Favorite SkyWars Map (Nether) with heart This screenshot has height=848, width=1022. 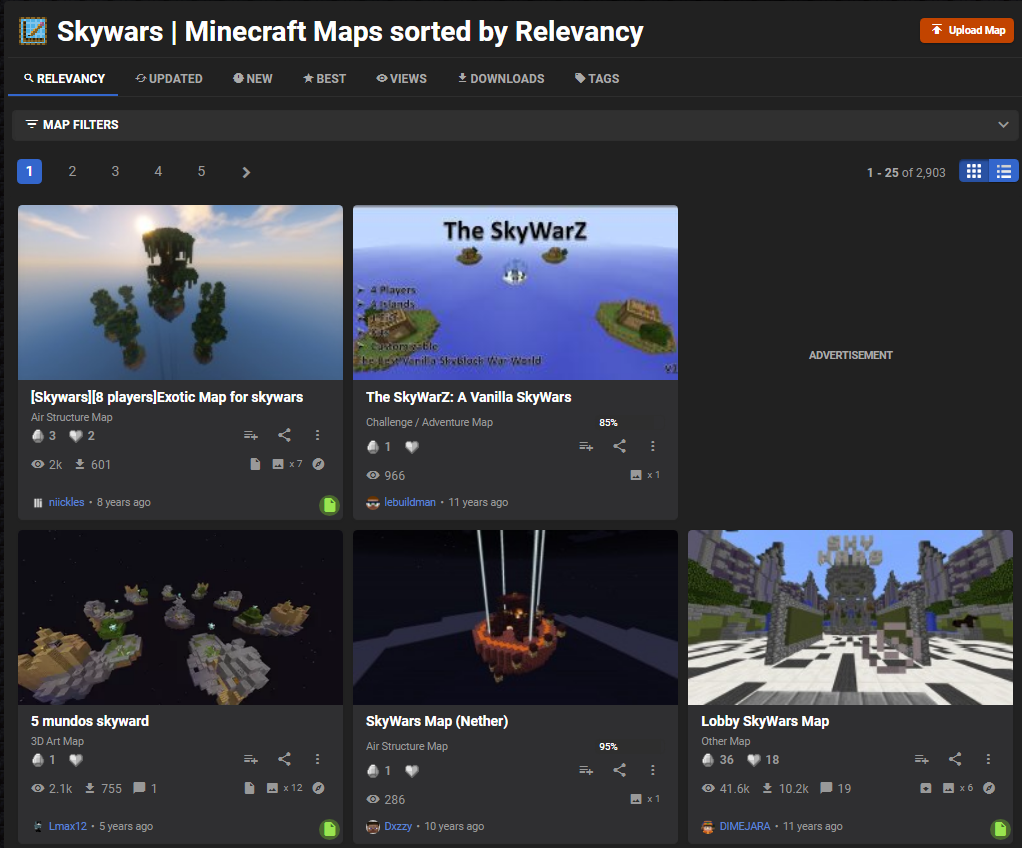click(412, 771)
